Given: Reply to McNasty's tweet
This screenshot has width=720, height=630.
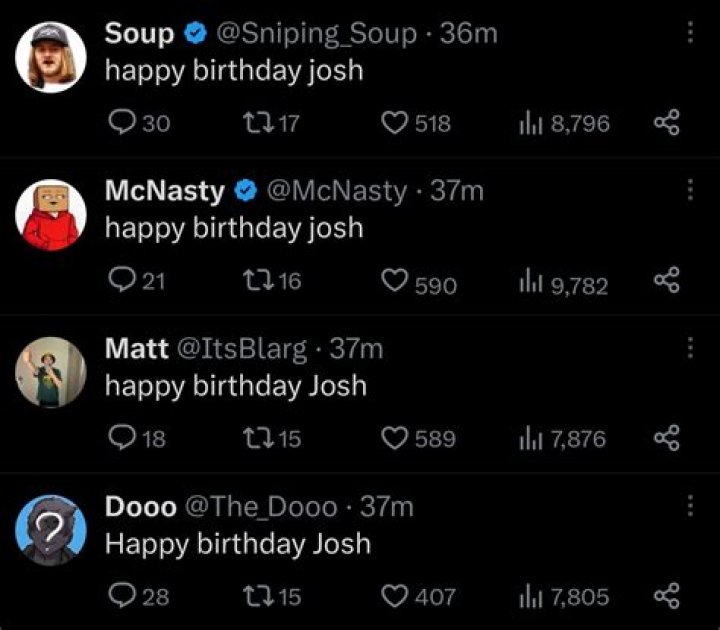Looking at the screenshot, I should pyautogui.click(x=121, y=282).
